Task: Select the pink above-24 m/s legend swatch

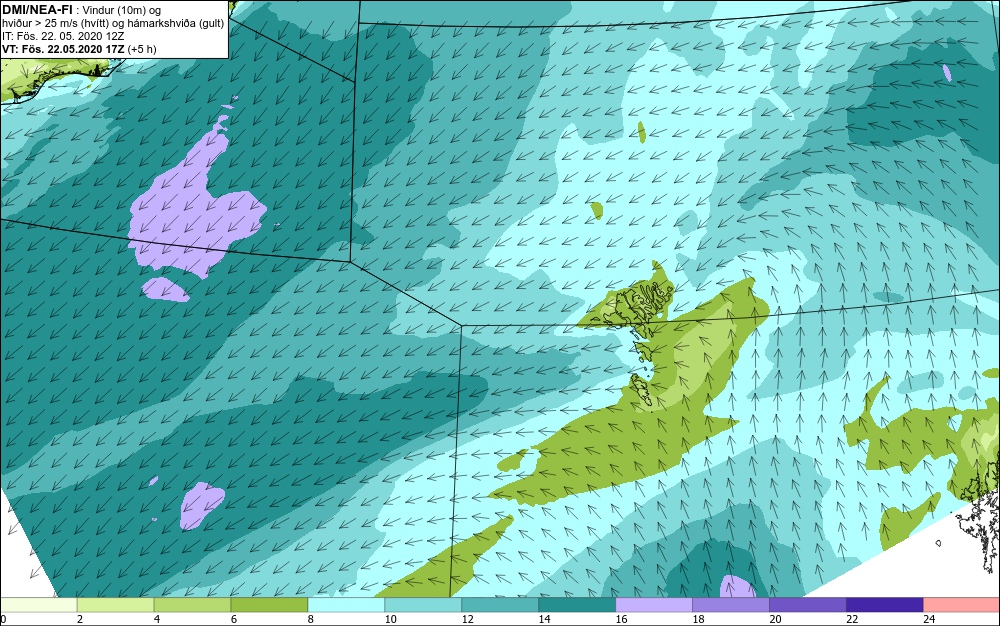Action: tap(962, 605)
